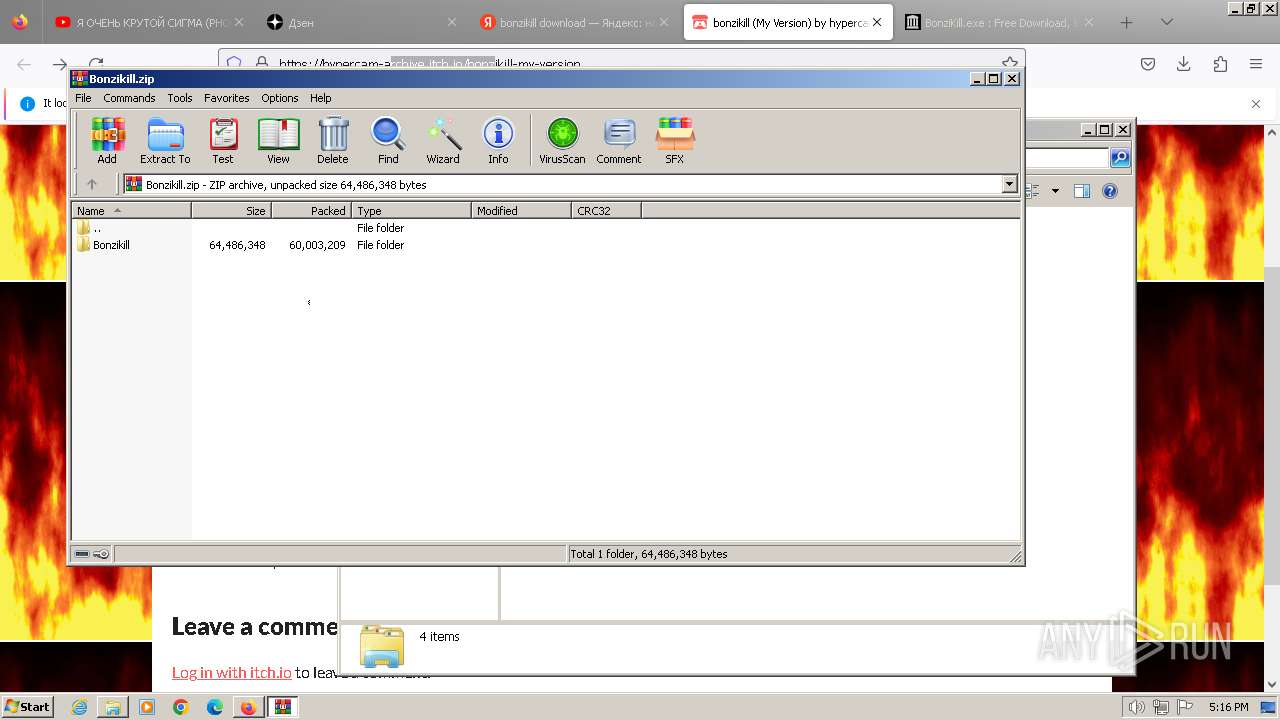The height and width of the screenshot is (720, 1280).
Task: Click Firefox back arrow
Action: [25, 64]
